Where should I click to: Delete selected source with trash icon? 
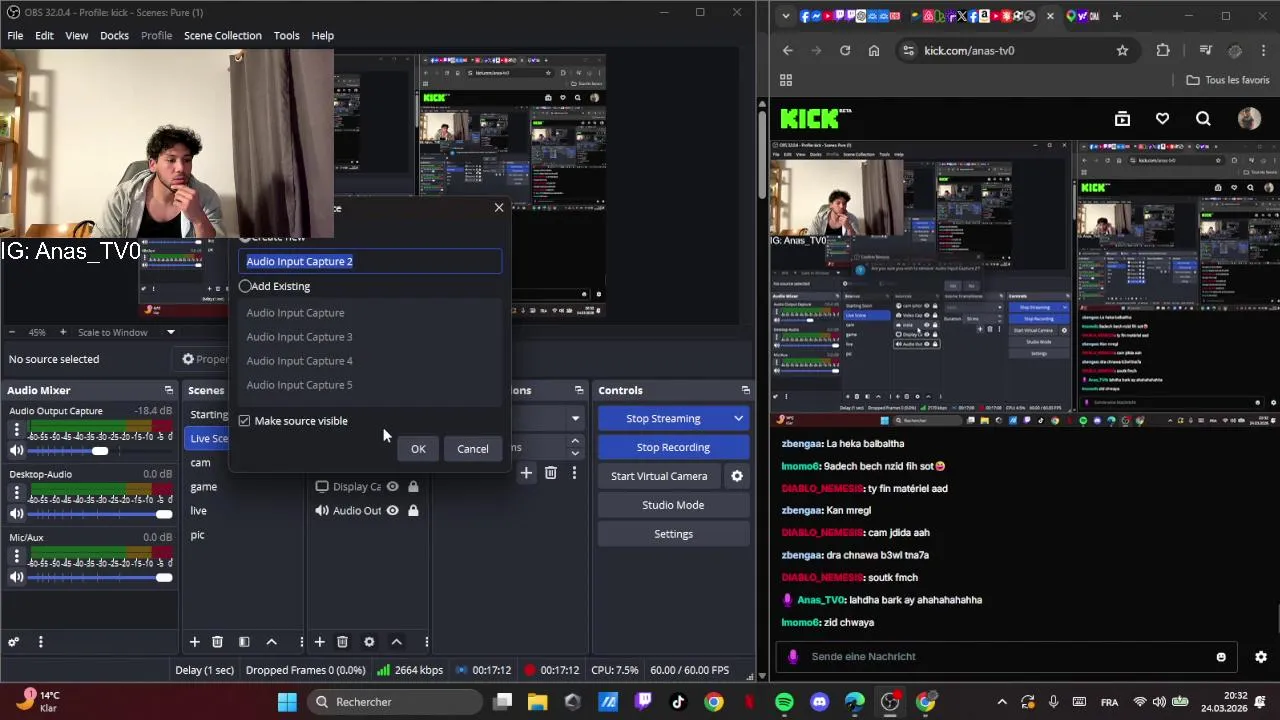342,642
